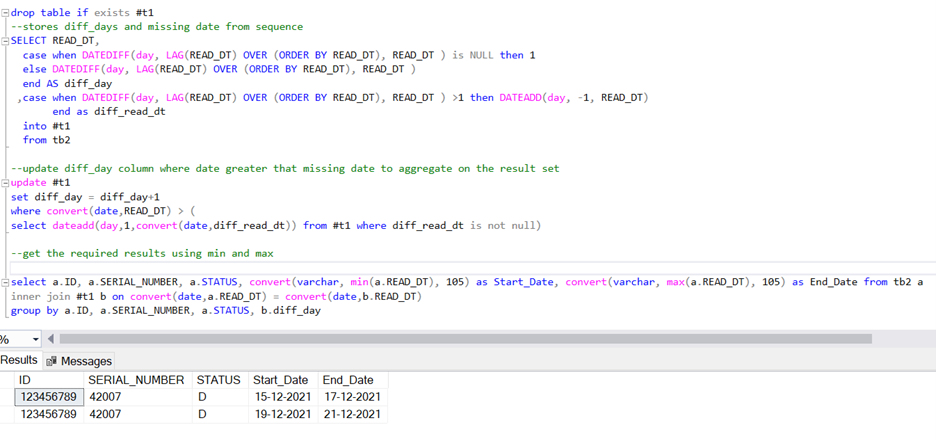Screen dimensions: 936x441
Task: Click the 'set diff_day = diff_day+1' line
Action: point(85,197)
